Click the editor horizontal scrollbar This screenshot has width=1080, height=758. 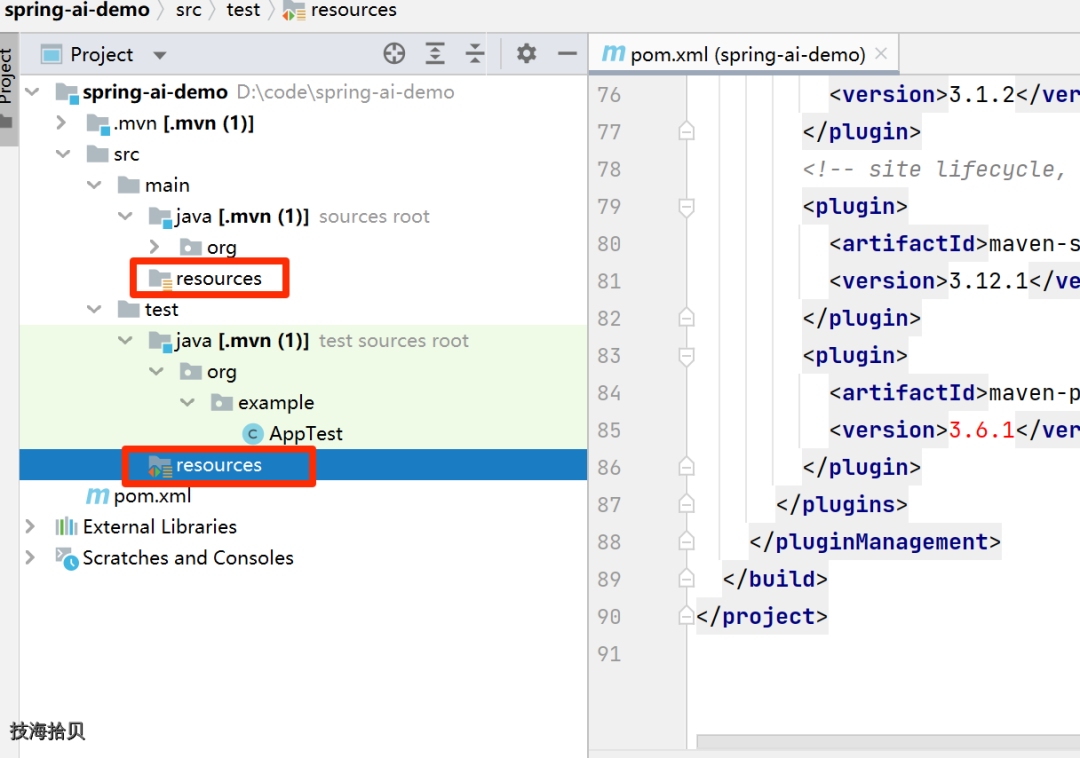coord(888,741)
